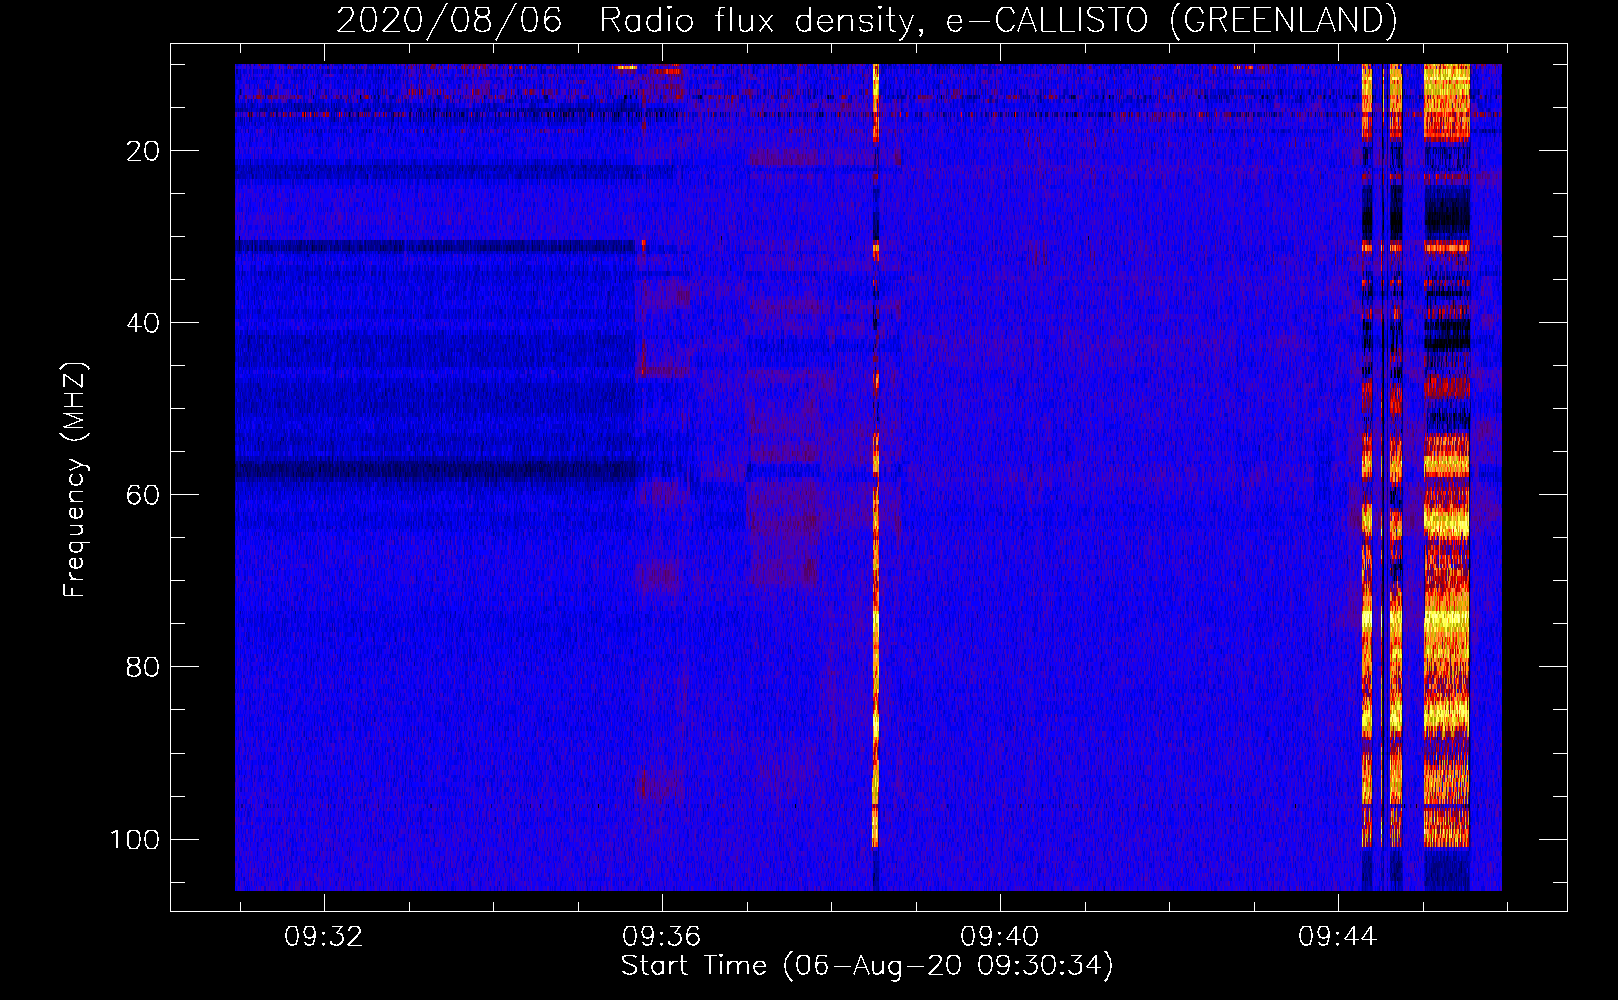Click the 09:44 time tick label
The height and width of the screenshot is (1000, 1618).
1338,937
